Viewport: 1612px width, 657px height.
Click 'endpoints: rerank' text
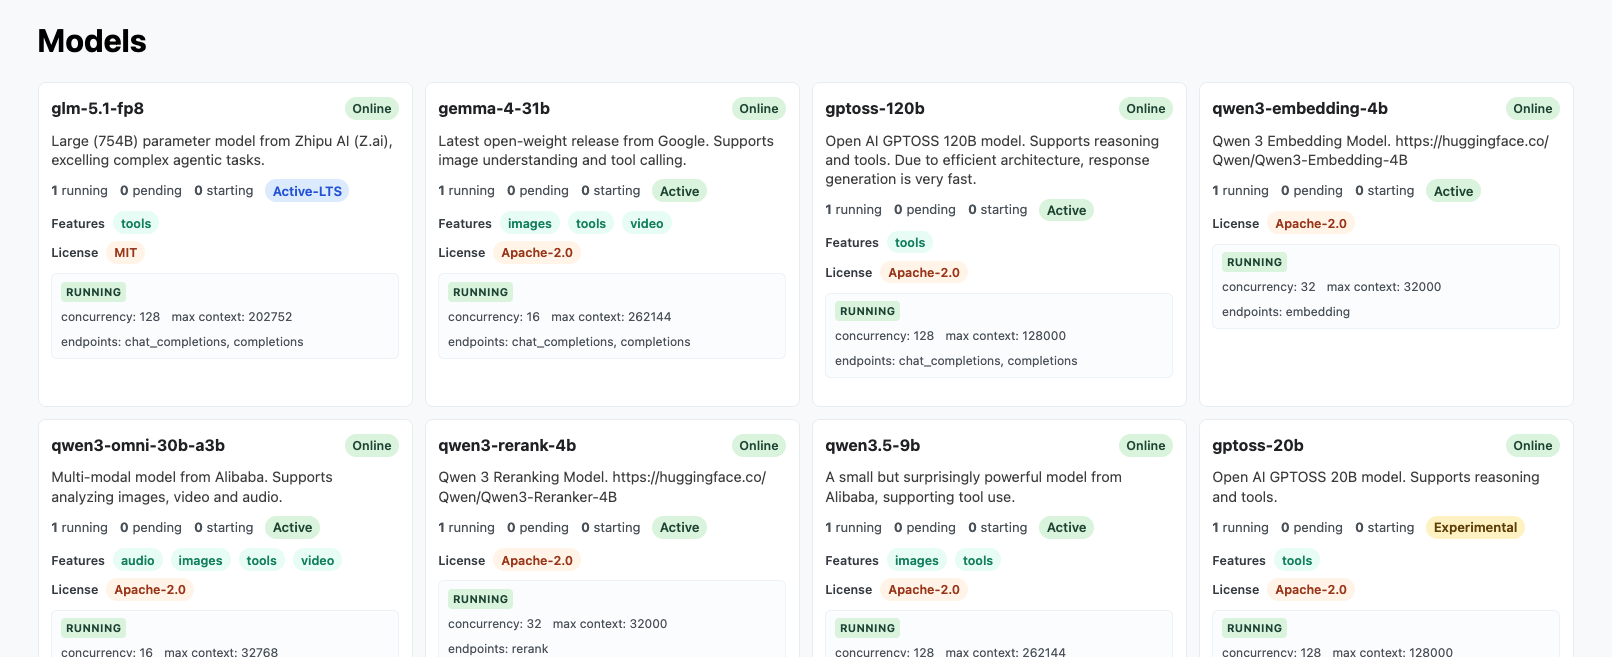[498, 649]
